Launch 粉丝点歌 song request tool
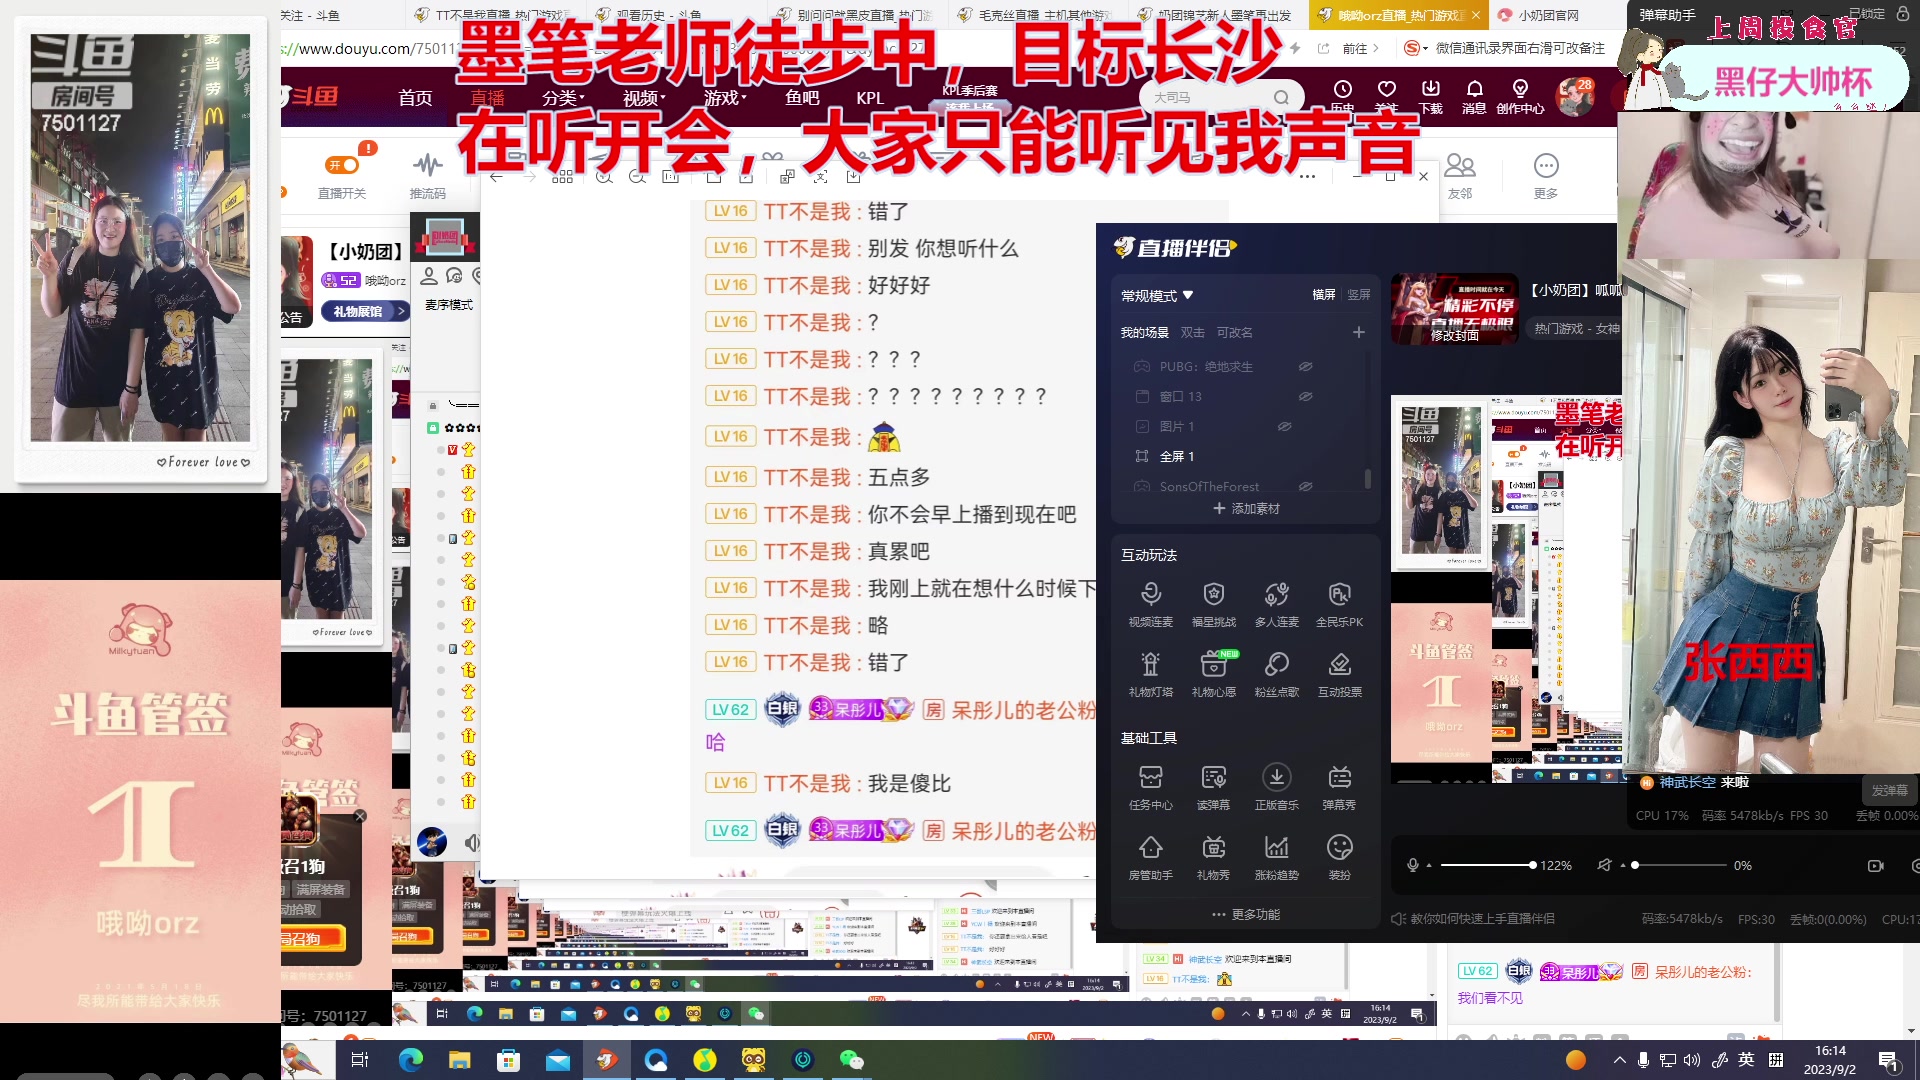The height and width of the screenshot is (1080, 1920). coord(1277,673)
